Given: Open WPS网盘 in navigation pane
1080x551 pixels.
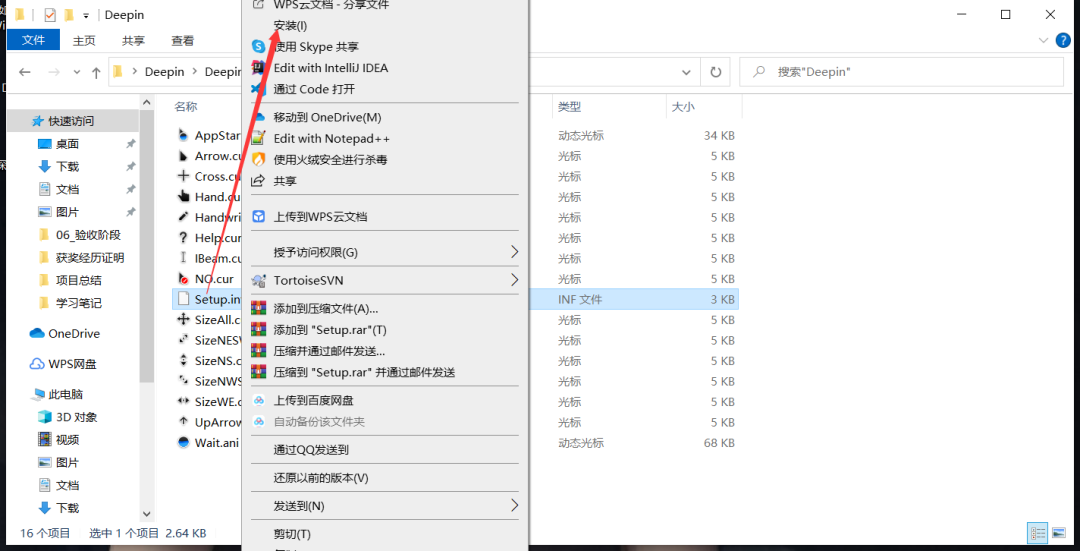Looking at the screenshot, I should [72, 364].
